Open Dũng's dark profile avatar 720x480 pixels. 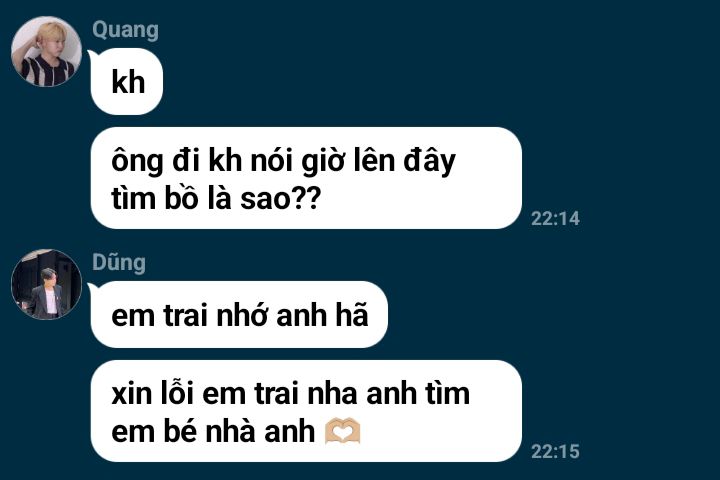point(46,284)
